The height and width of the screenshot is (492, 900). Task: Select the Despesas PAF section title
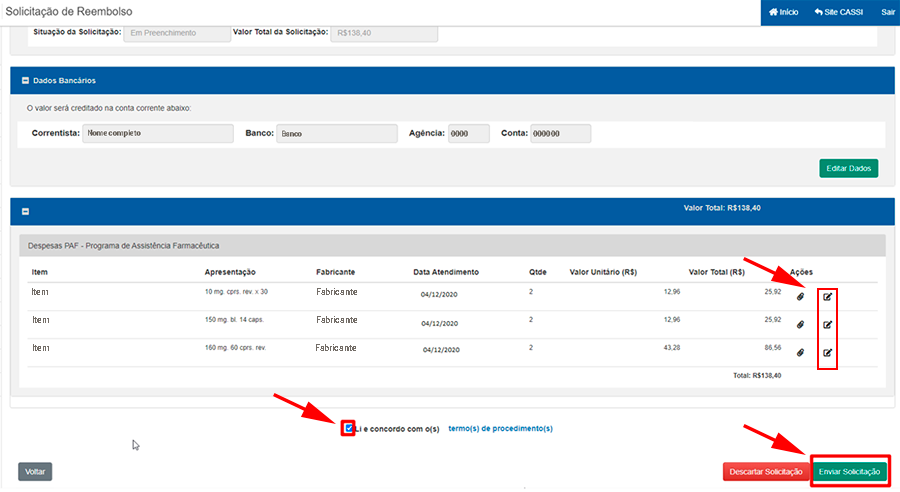click(x=123, y=246)
